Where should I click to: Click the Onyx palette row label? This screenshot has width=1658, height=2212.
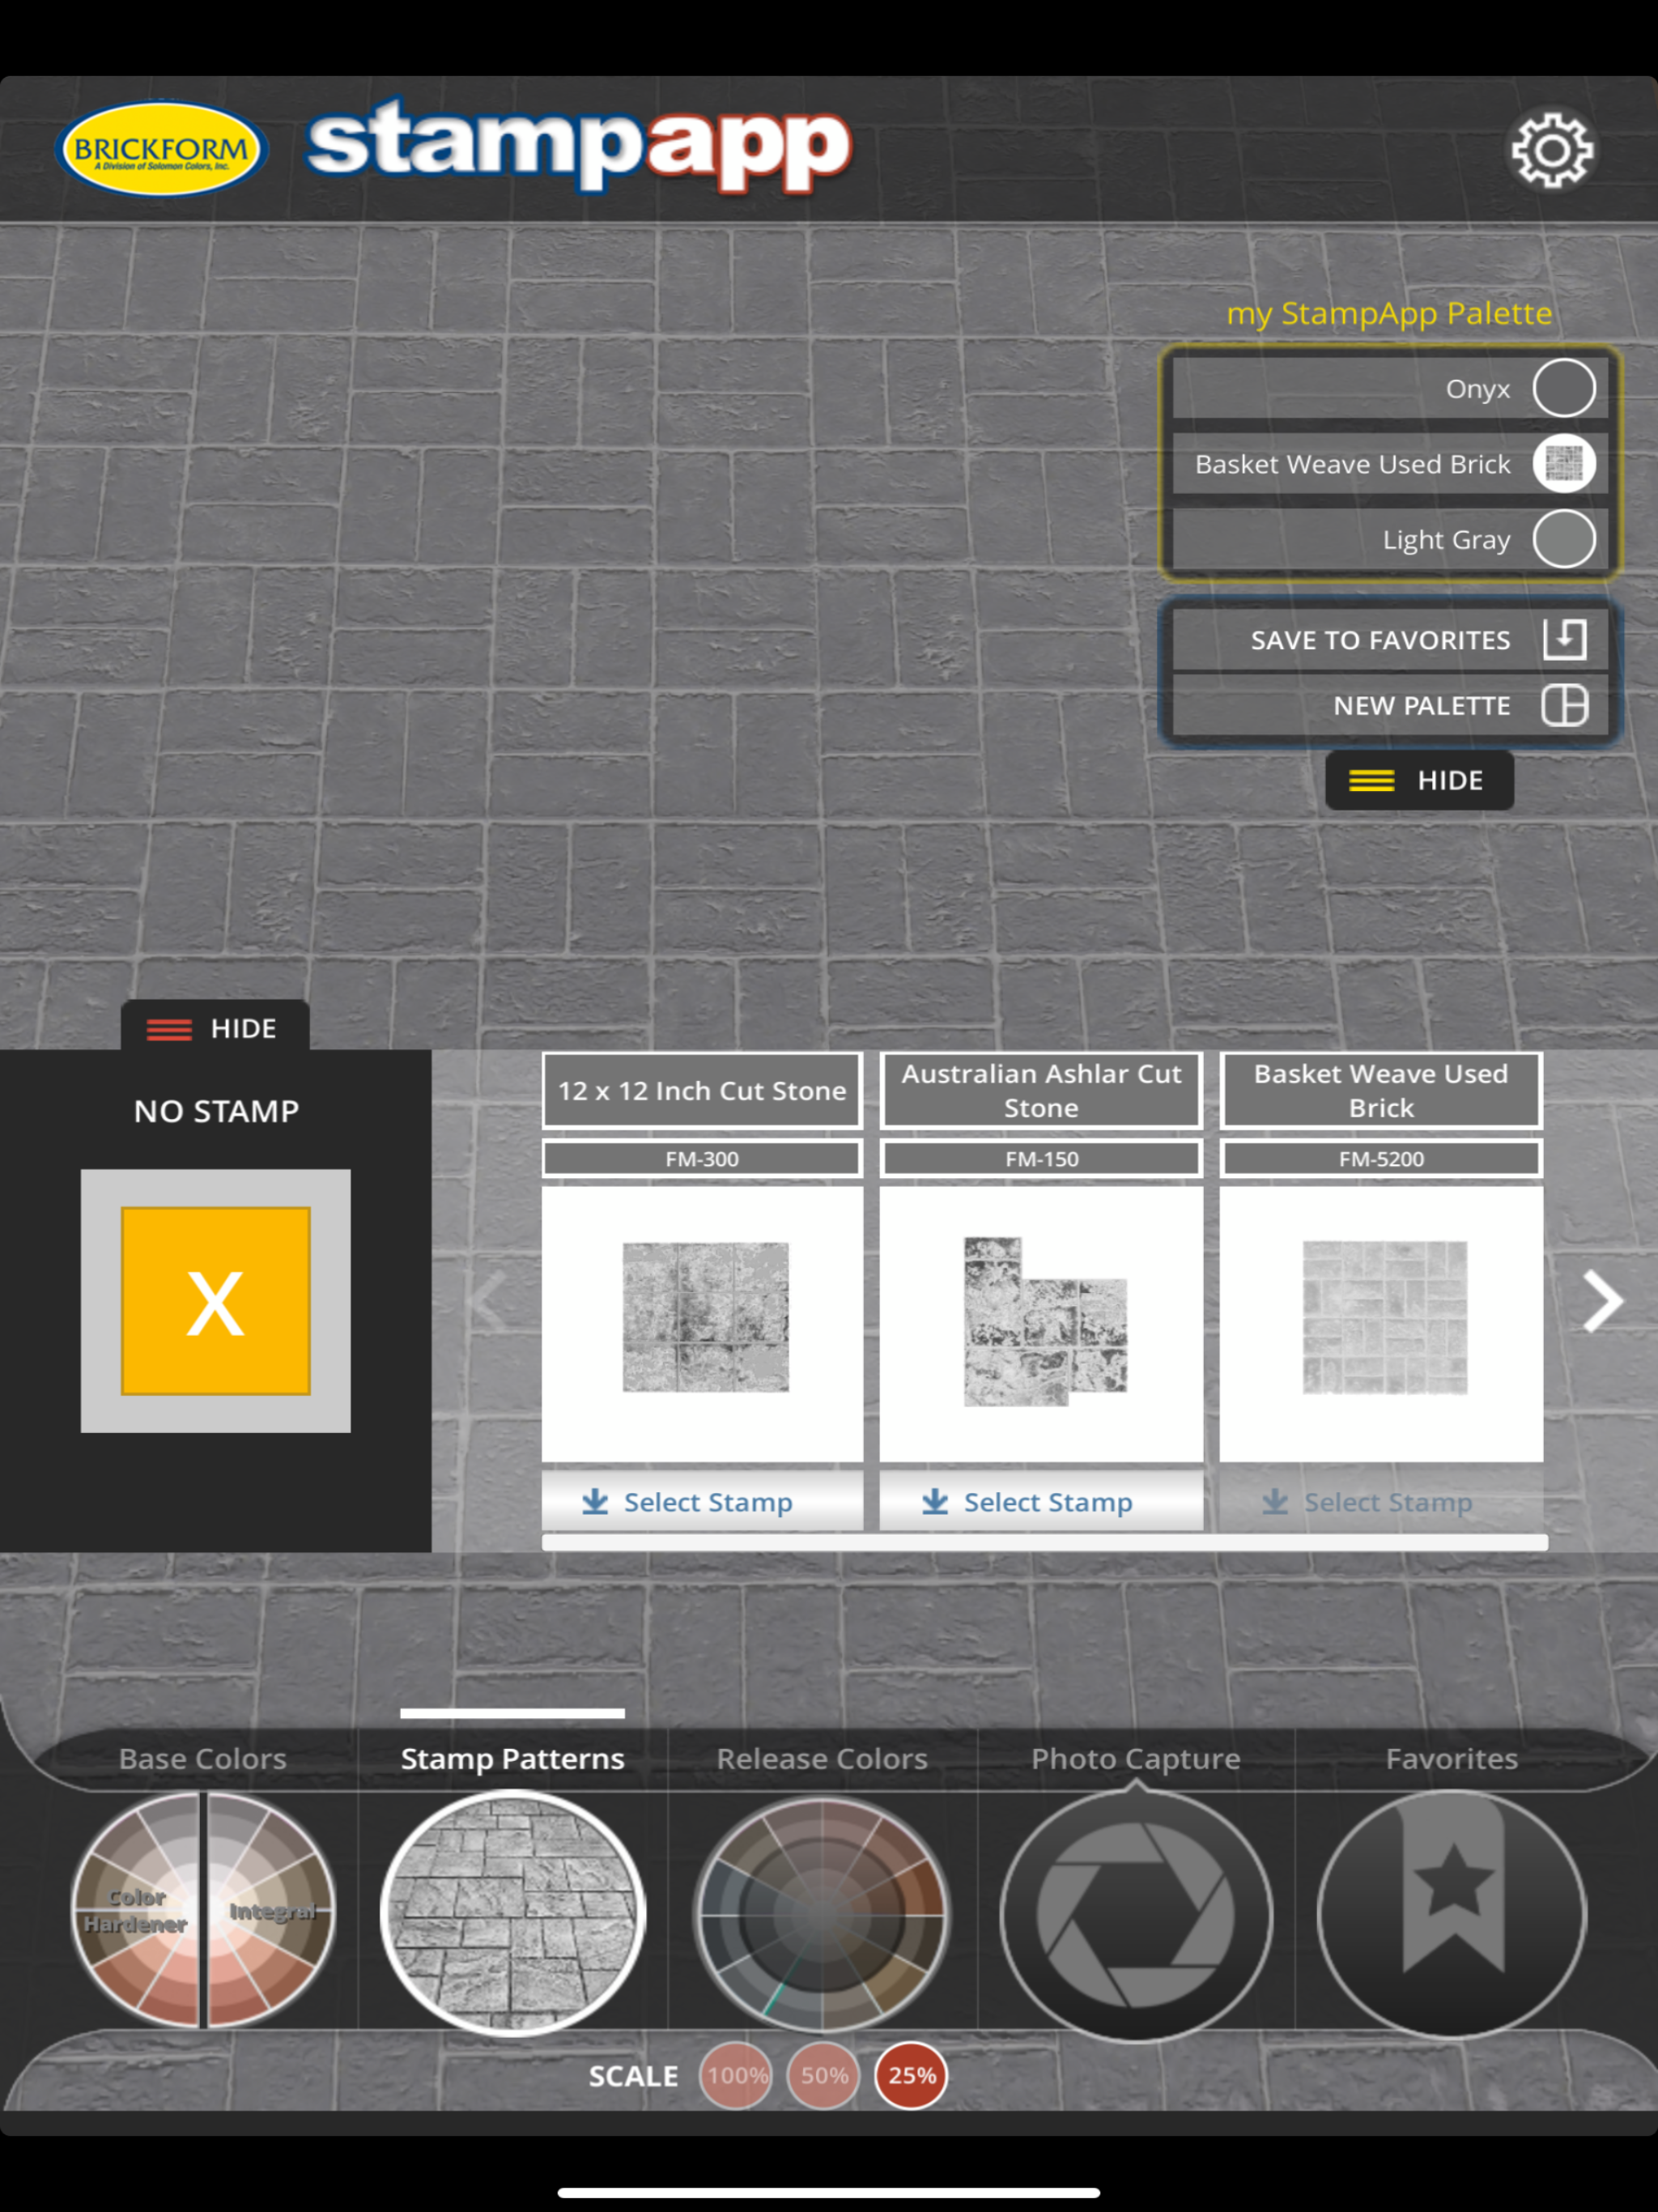[x=1478, y=388]
